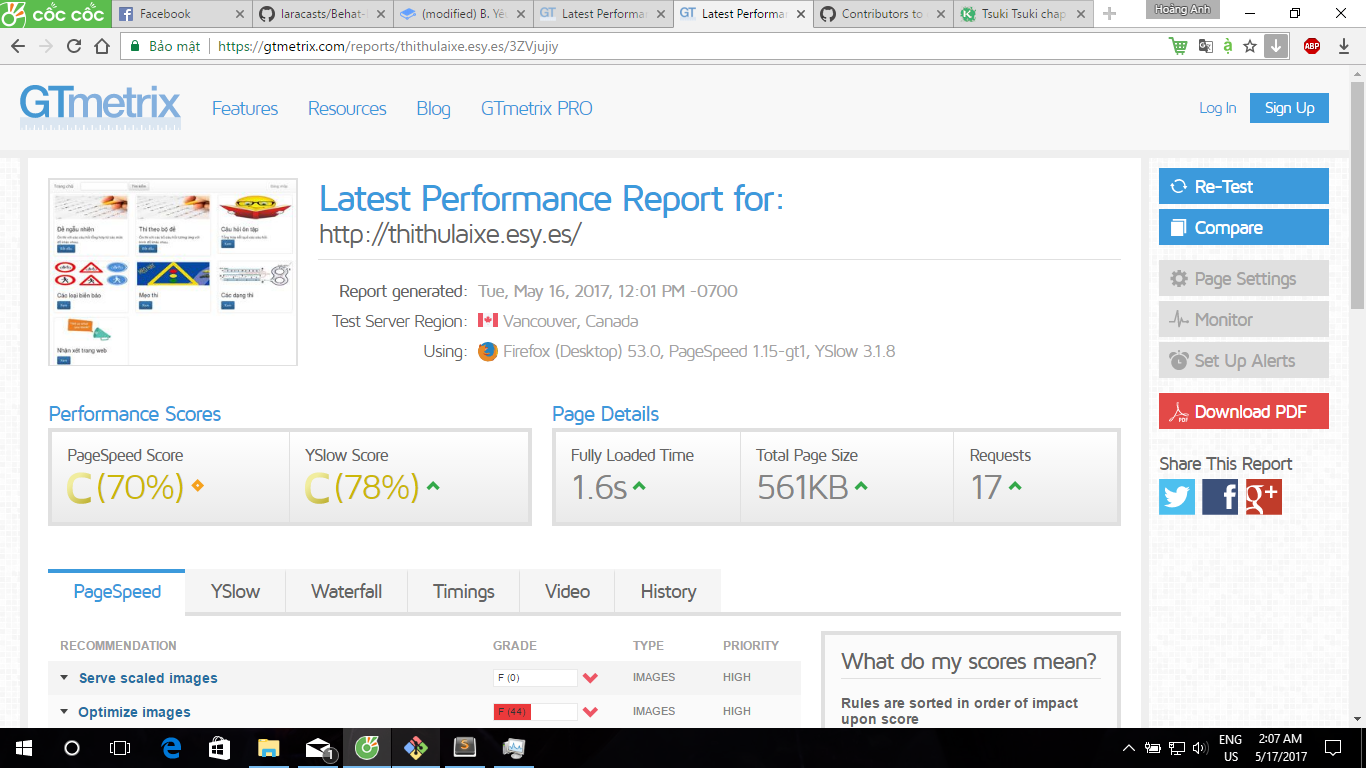The width and height of the screenshot is (1366, 768).
Task: Click the GTmetrix logo
Action: click(x=100, y=107)
